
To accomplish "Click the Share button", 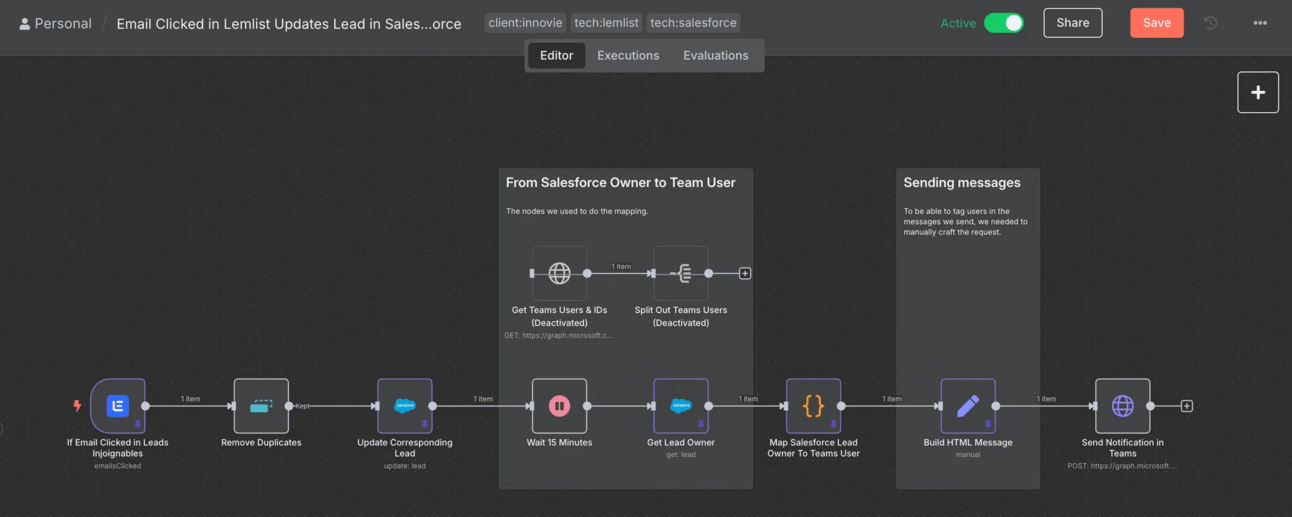I will pos(1073,23).
